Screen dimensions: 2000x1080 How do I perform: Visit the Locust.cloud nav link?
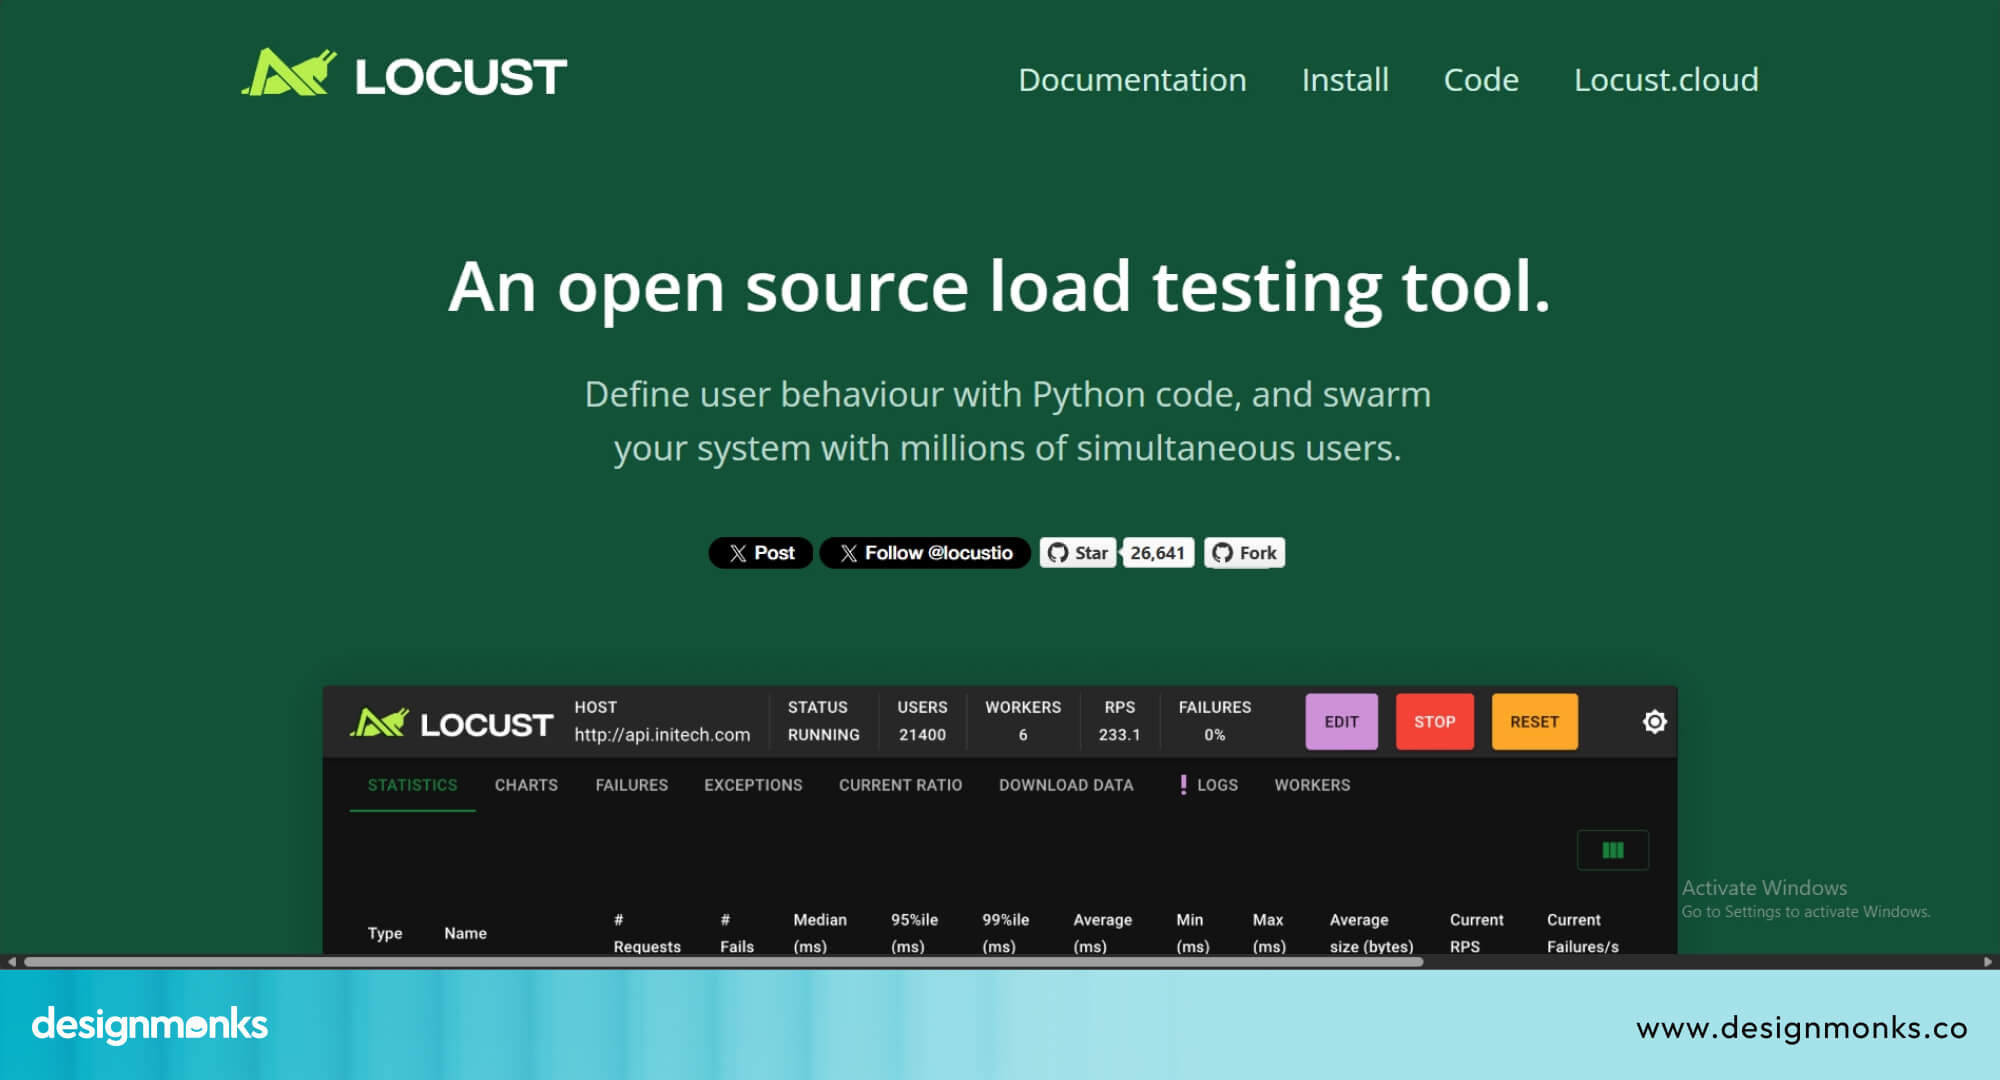[x=1666, y=79]
